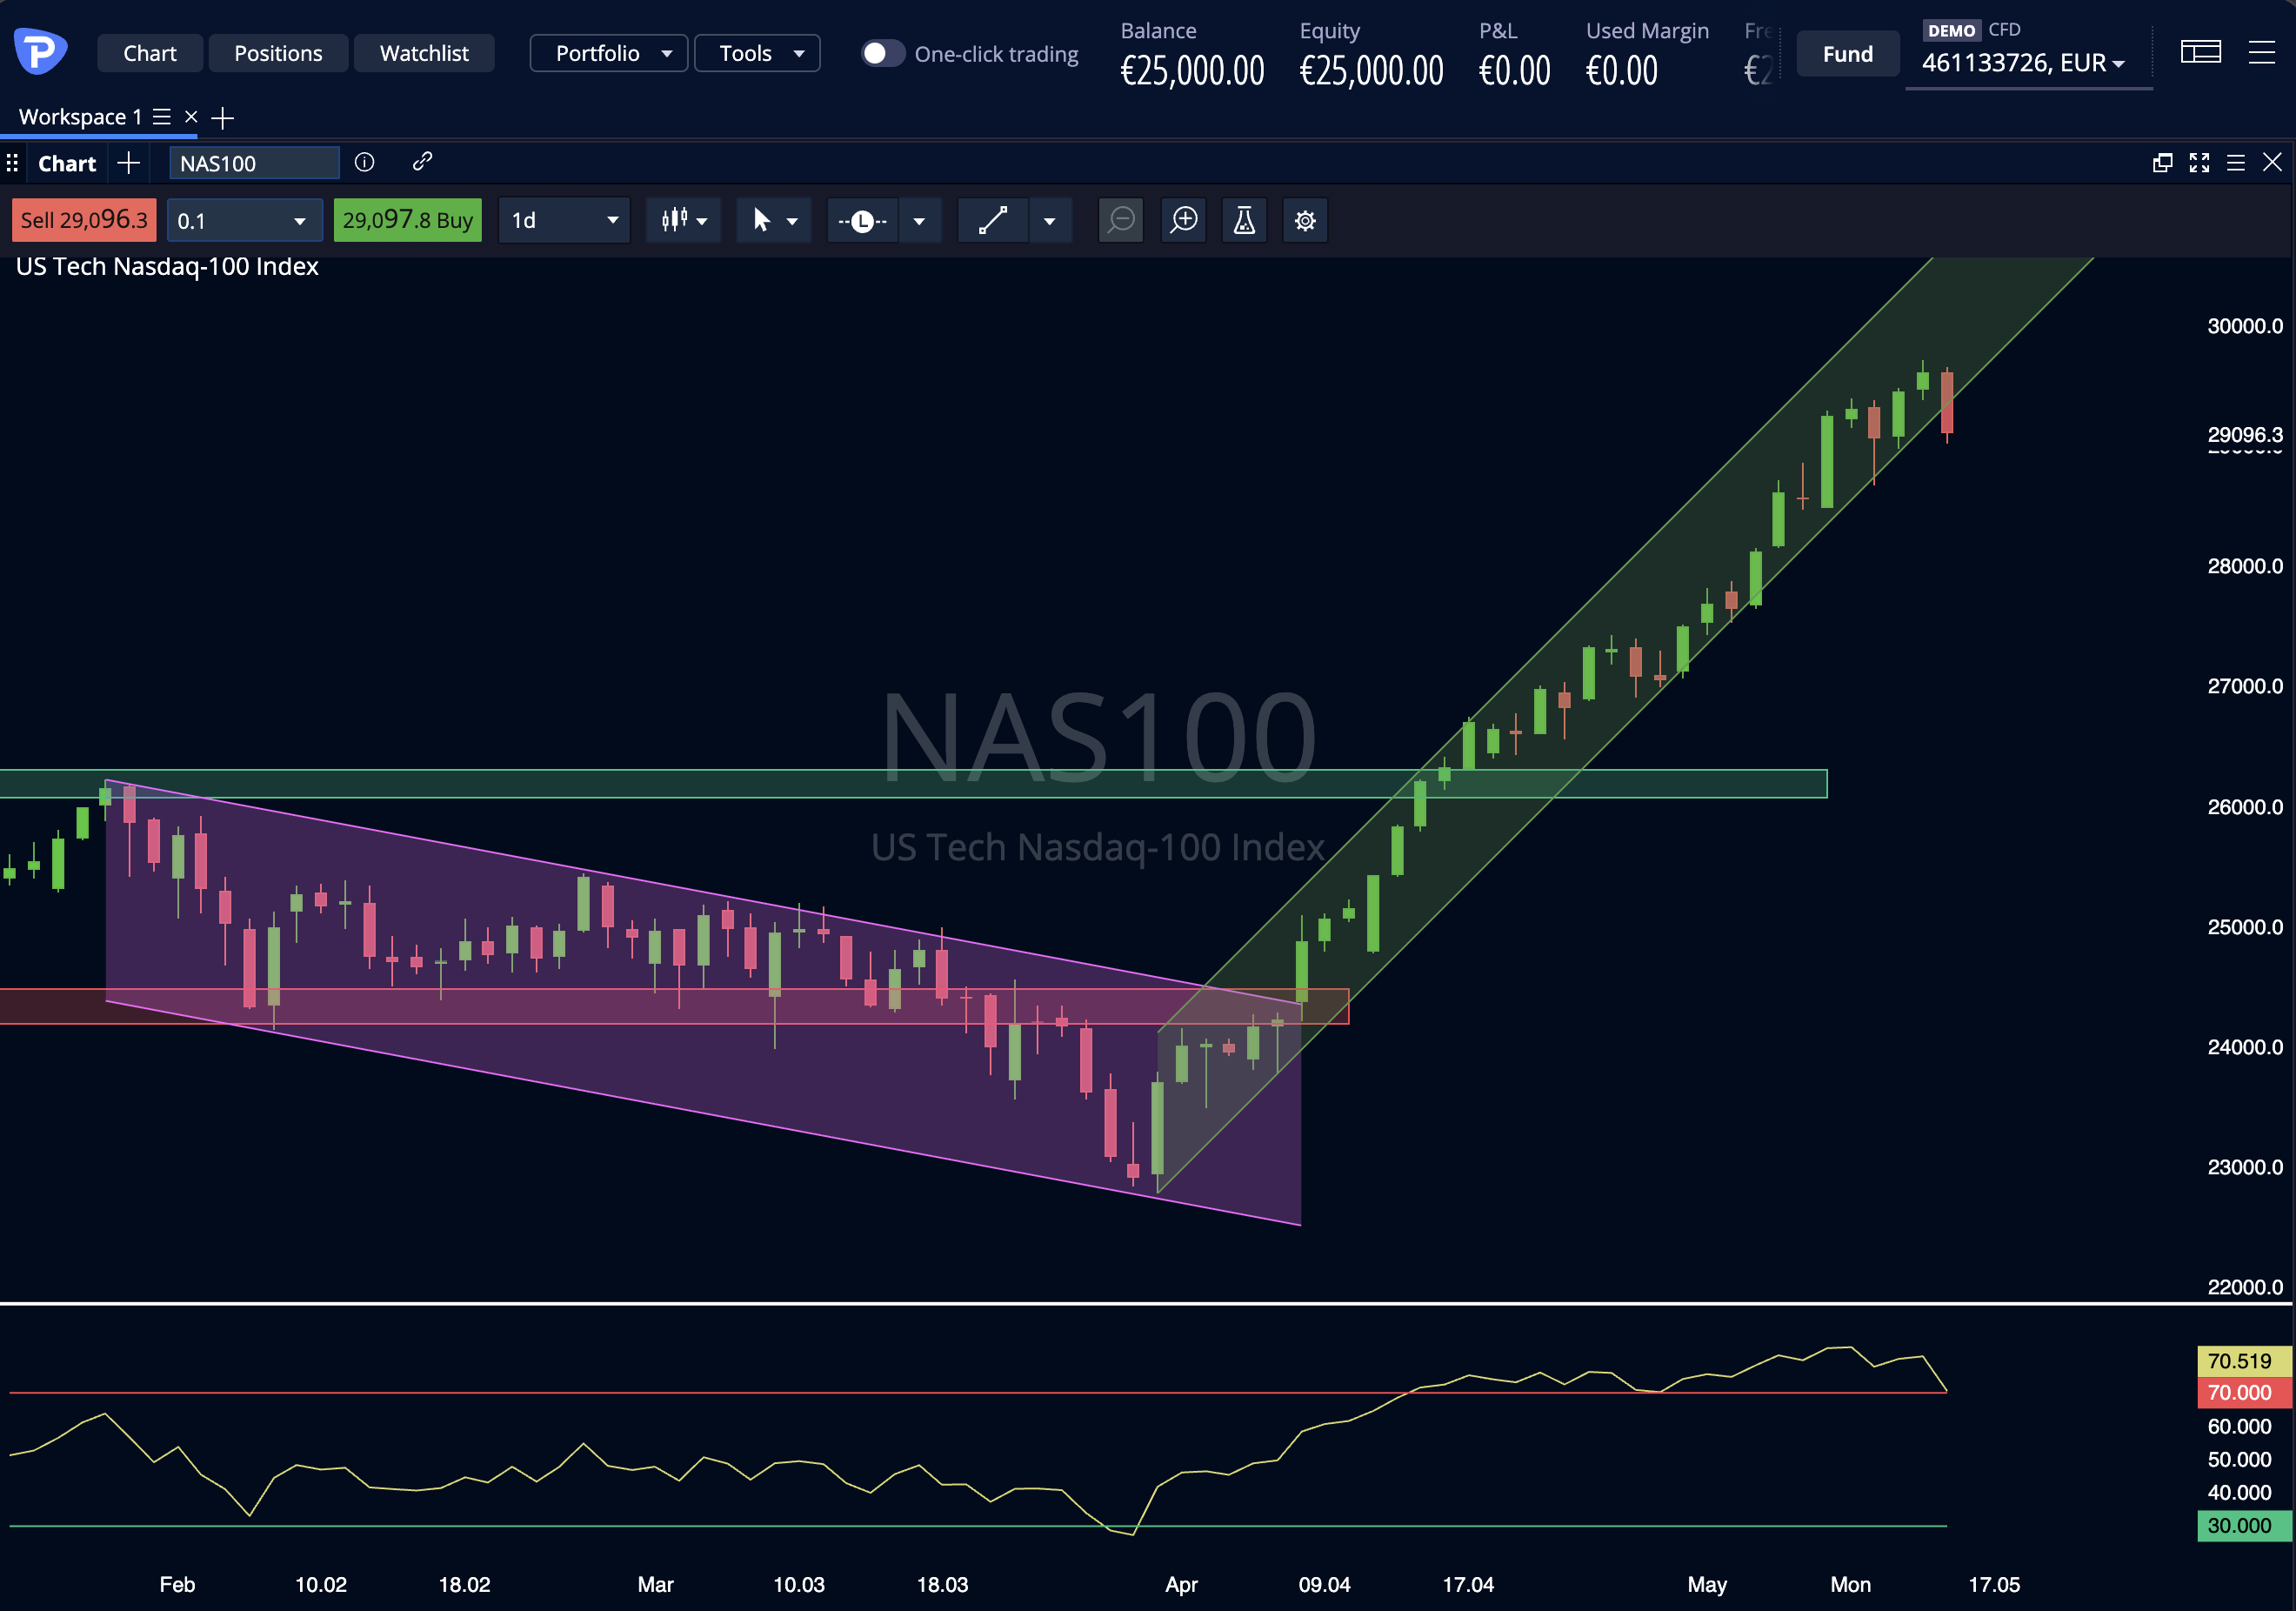Open chart settings gear

click(x=1305, y=220)
